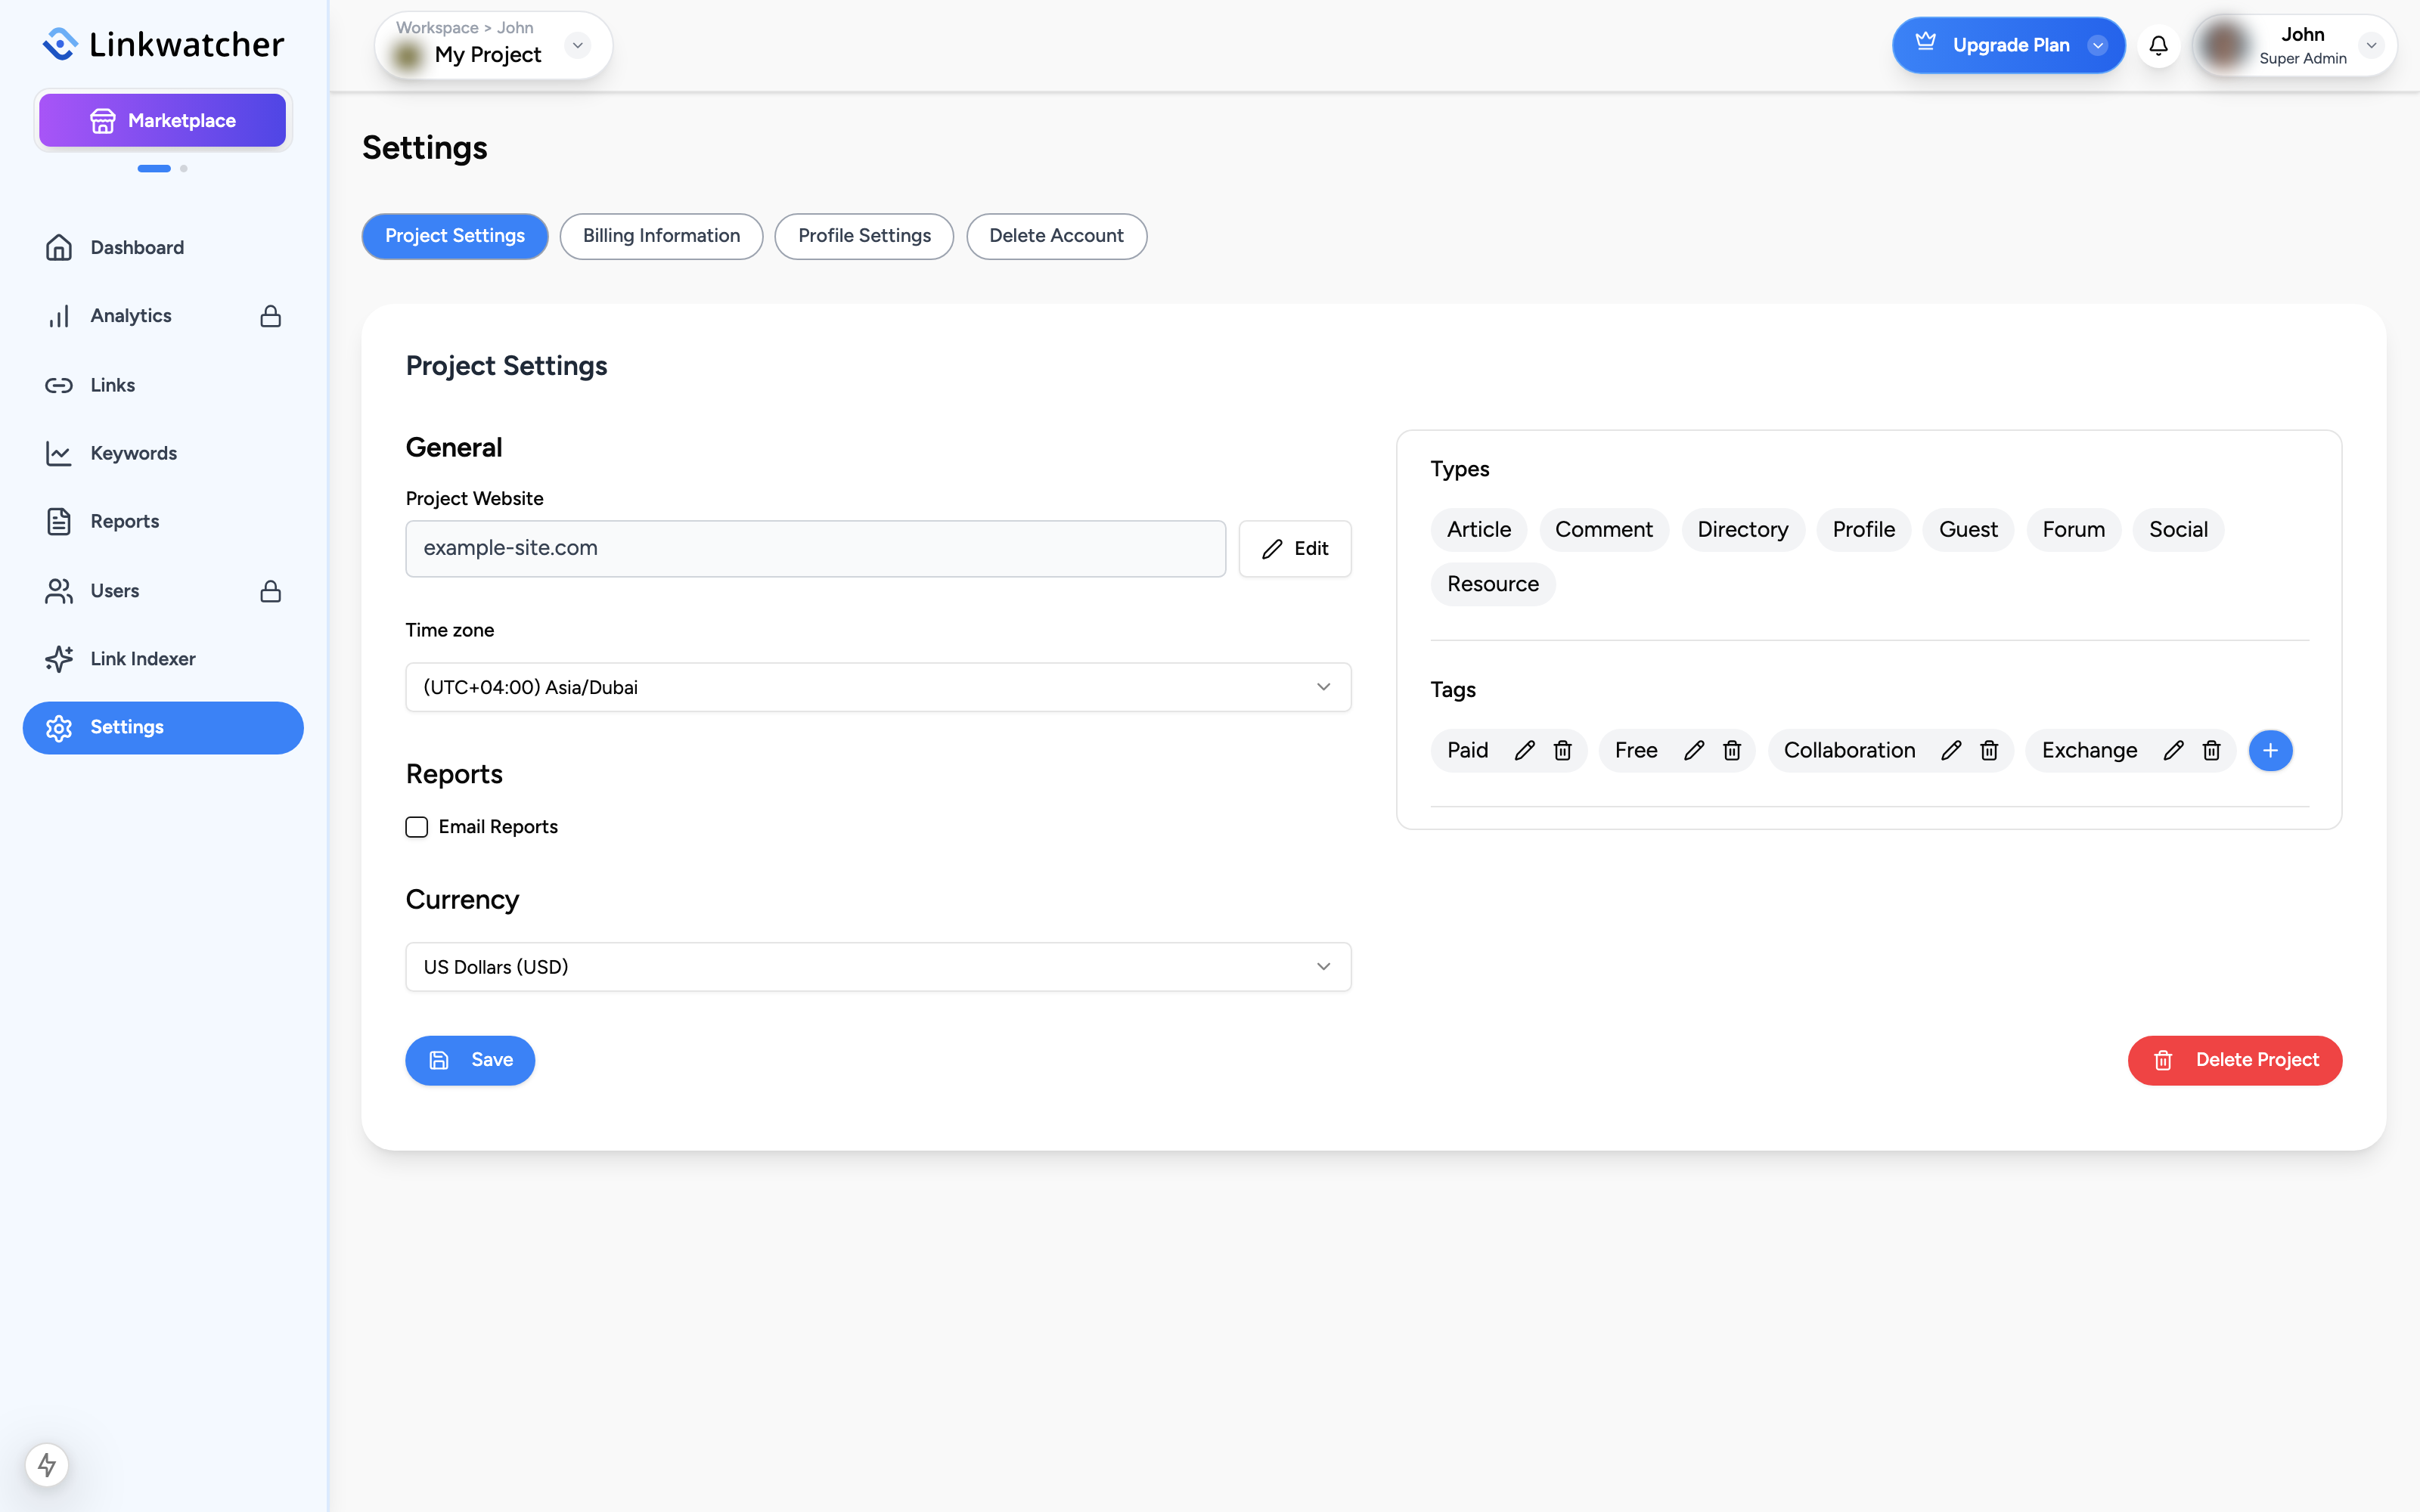Image resolution: width=2420 pixels, height=1512 pixels.
Task: Select the Article type chip
Action: [x=1479, y=529]
